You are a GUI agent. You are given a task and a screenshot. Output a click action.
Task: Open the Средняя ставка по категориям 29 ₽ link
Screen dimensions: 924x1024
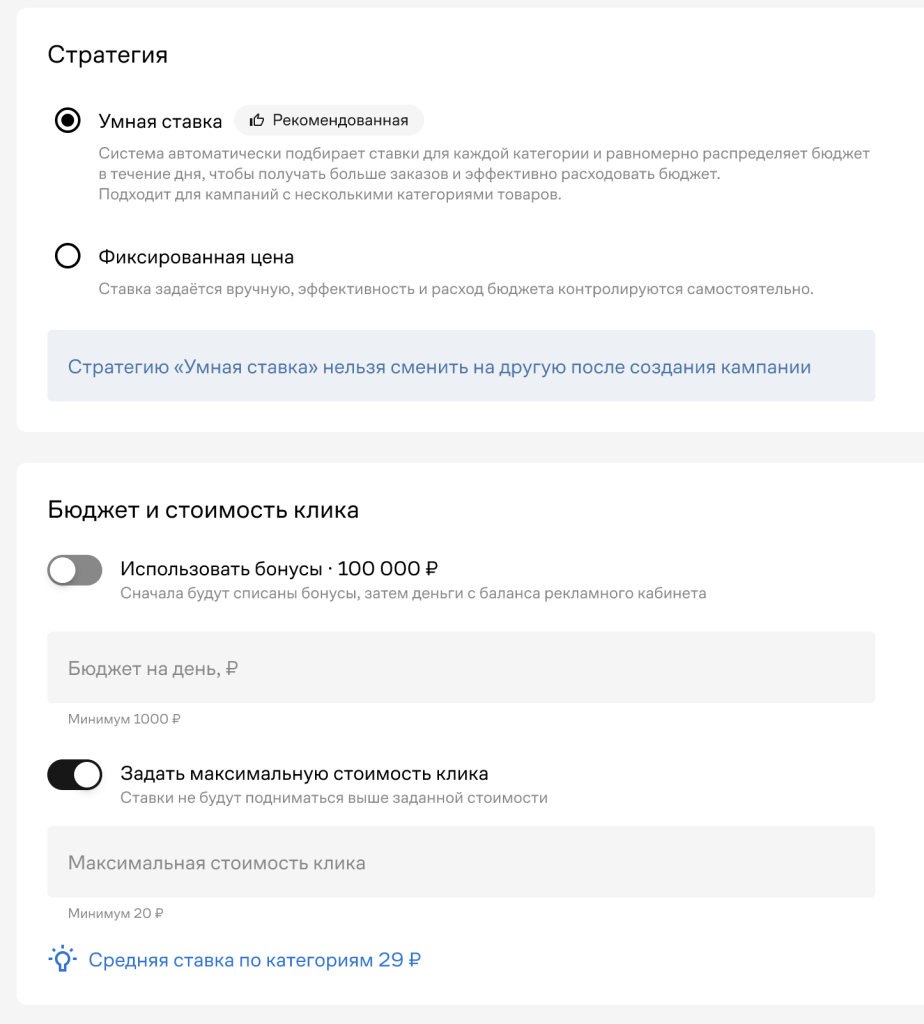tap(255, 959)
